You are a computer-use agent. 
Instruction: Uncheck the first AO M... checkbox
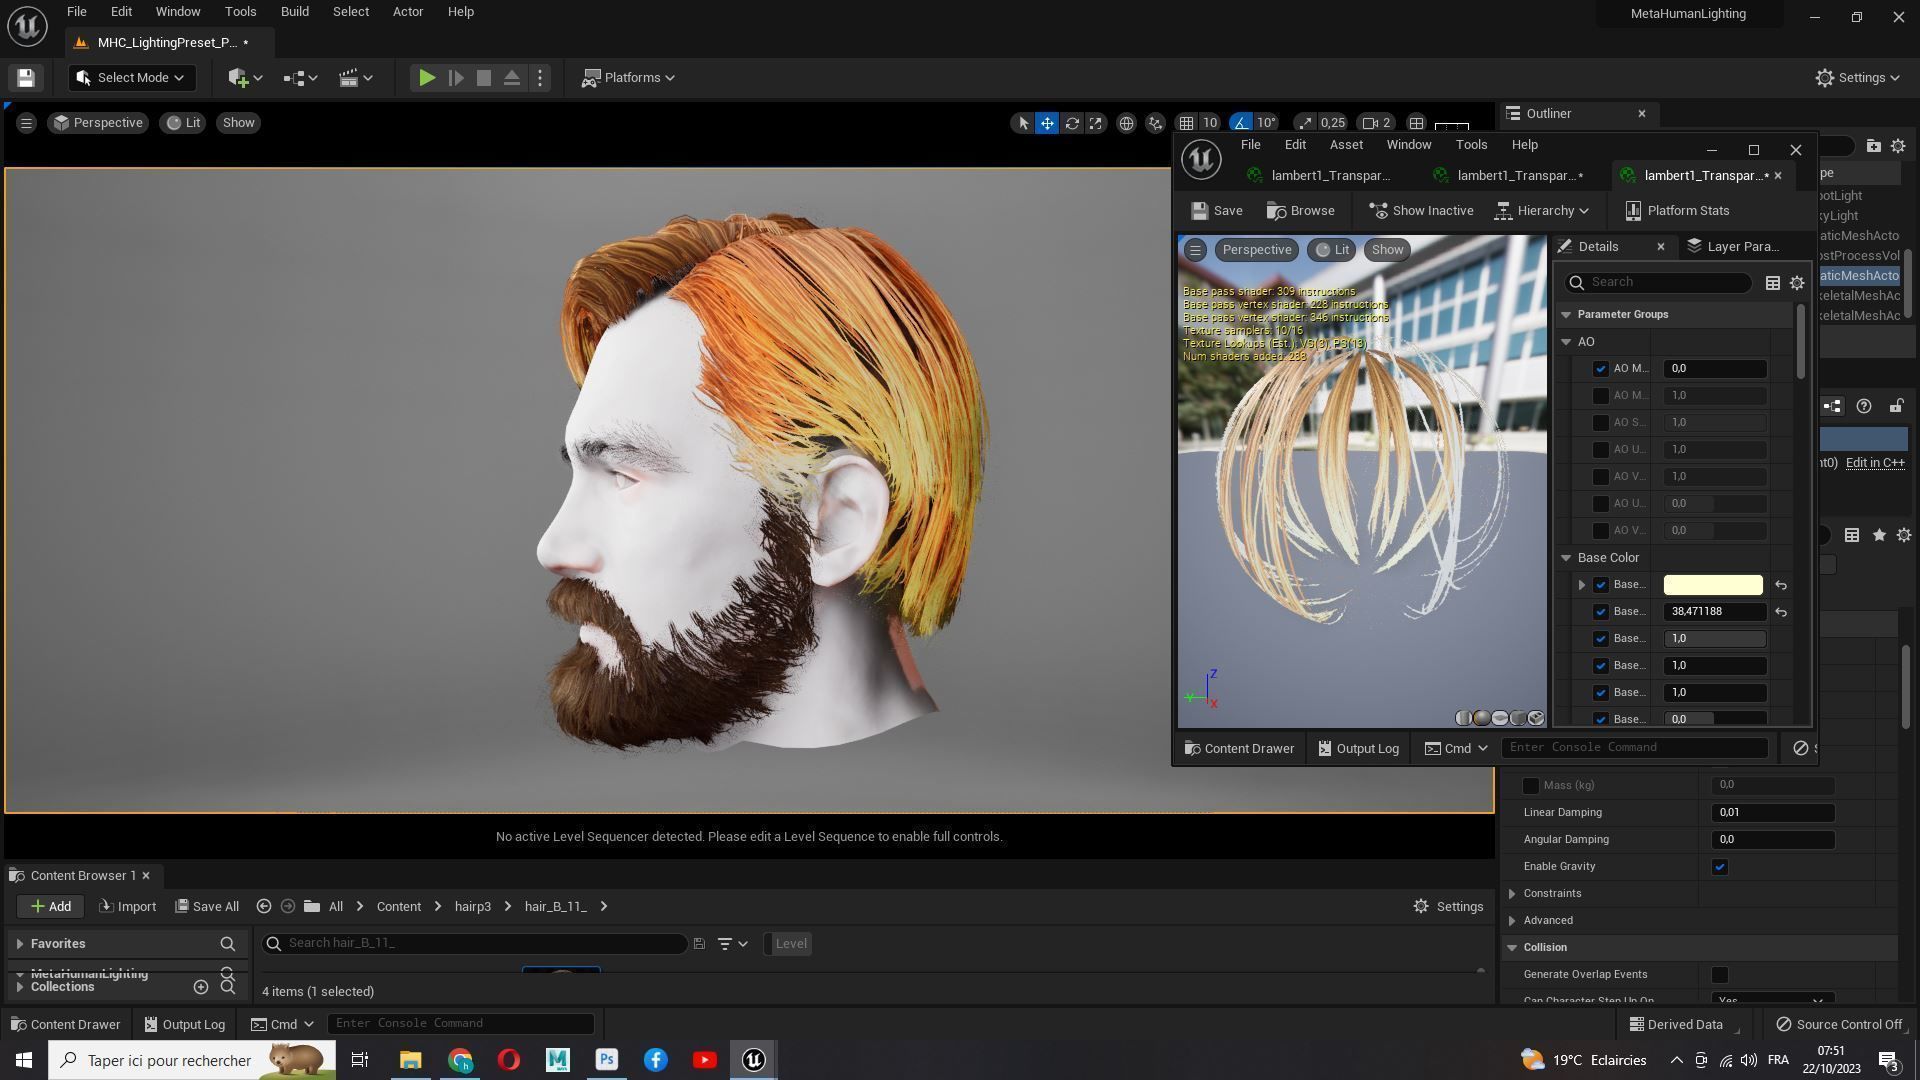point(1600,369)
